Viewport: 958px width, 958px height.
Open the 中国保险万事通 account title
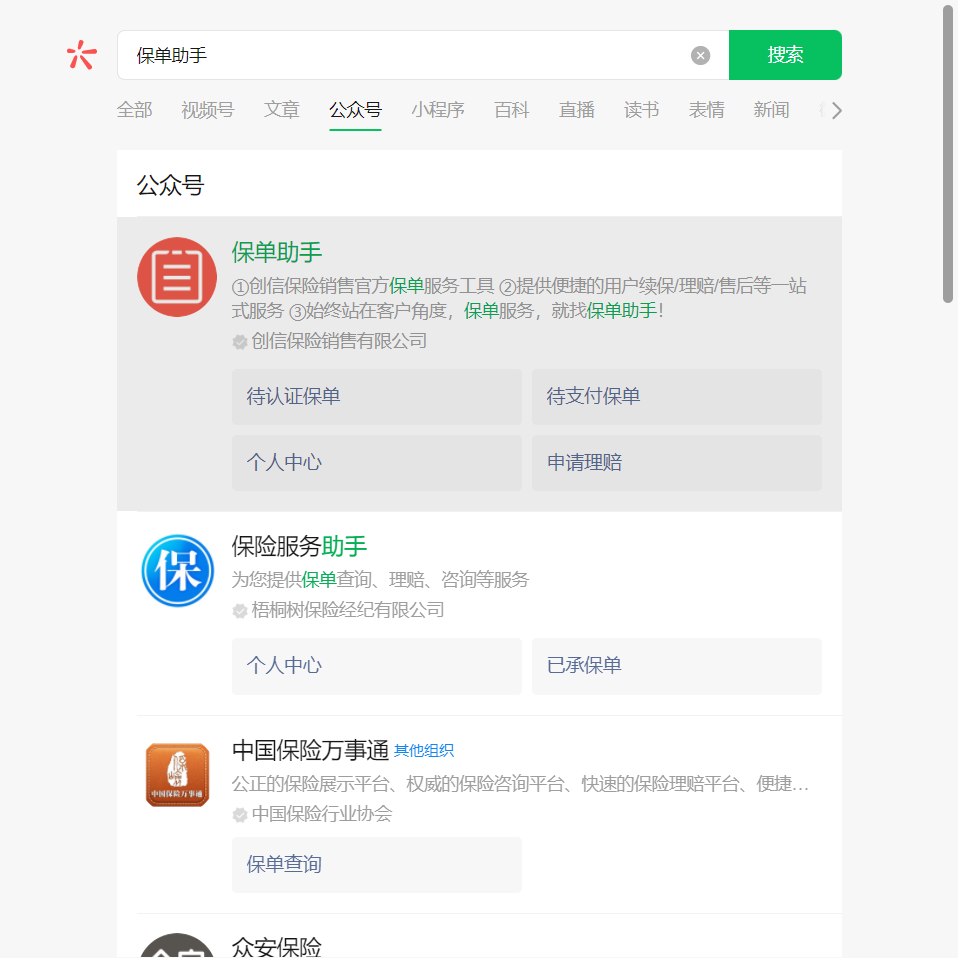coord(310,750)
